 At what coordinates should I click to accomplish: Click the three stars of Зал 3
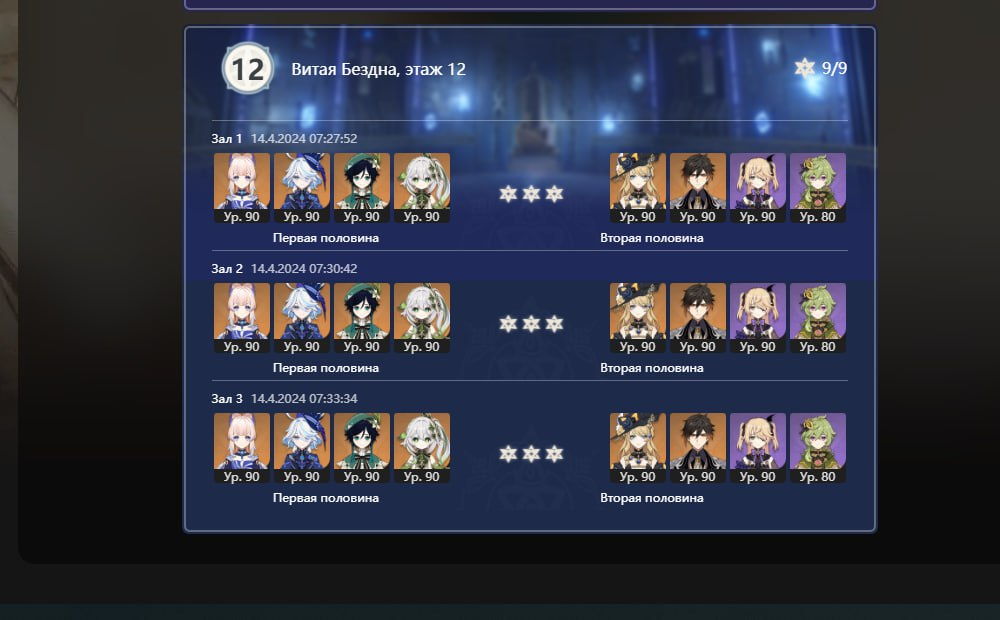point(531,454)
